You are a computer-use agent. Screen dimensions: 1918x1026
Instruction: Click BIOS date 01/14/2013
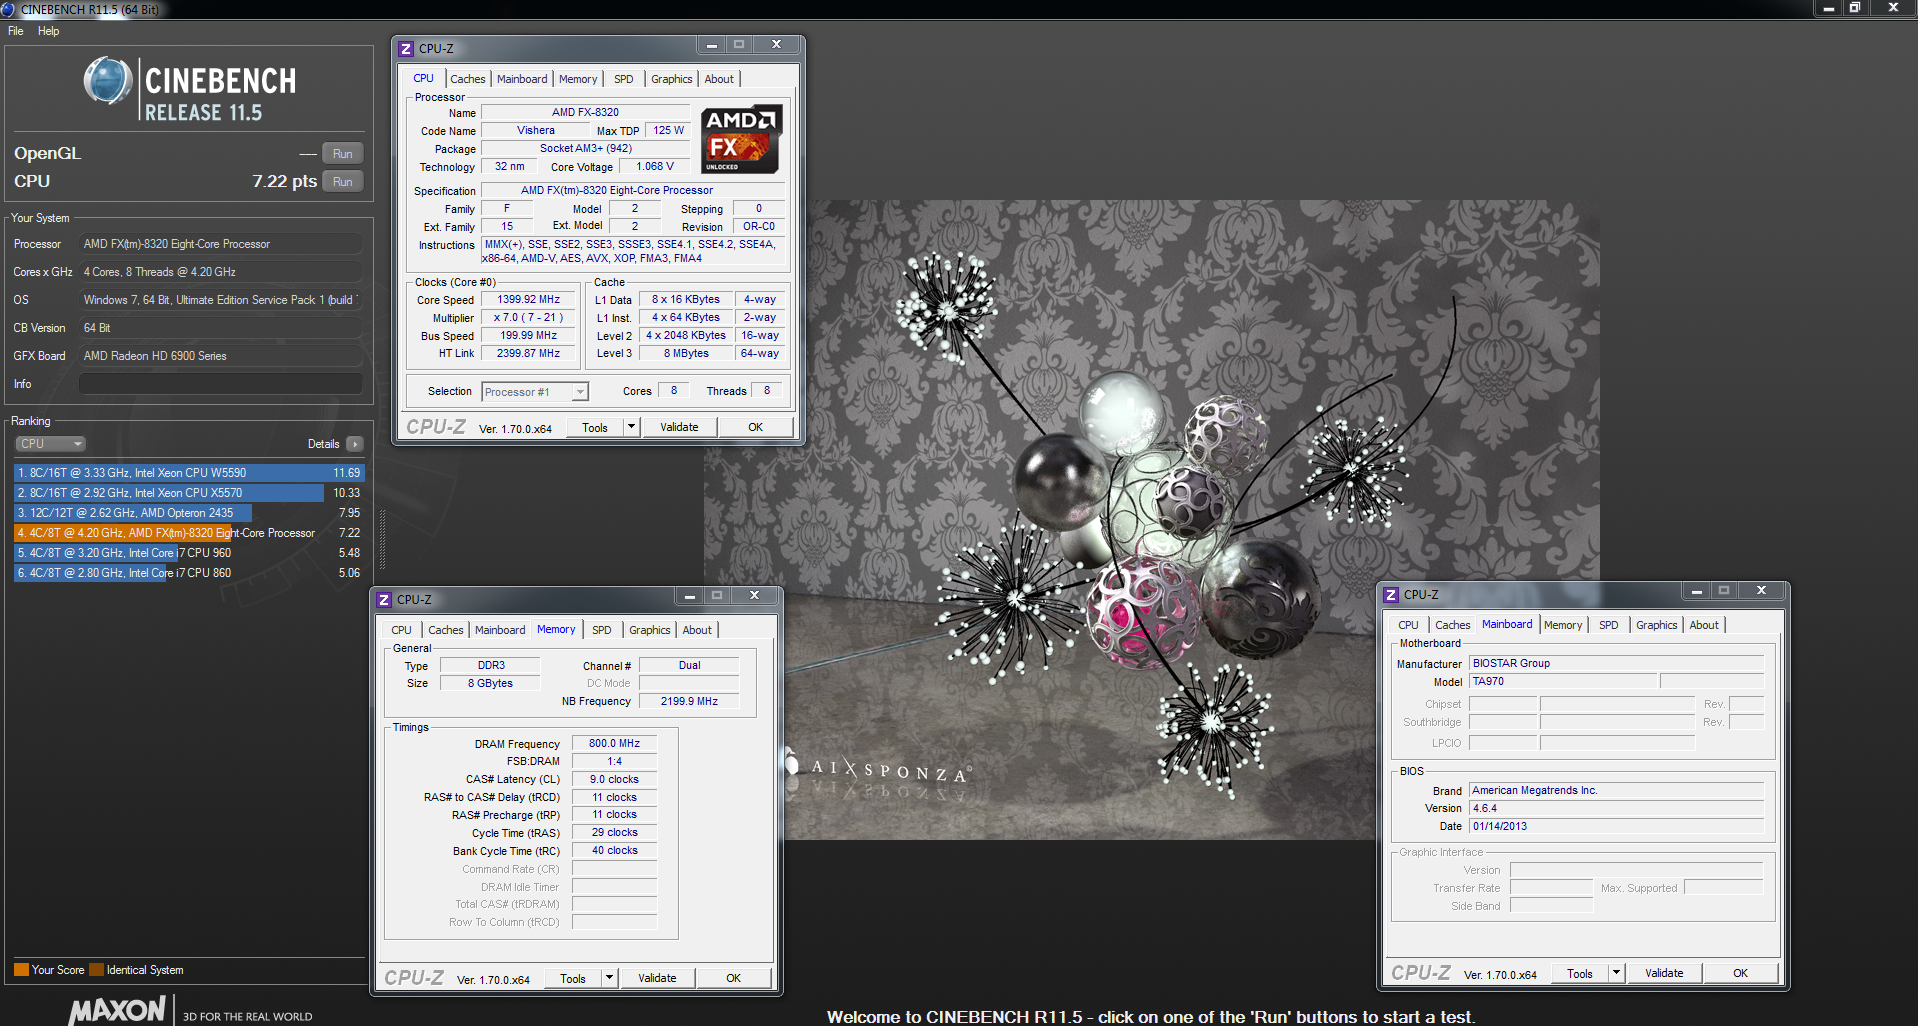[x=1616, y=826]
